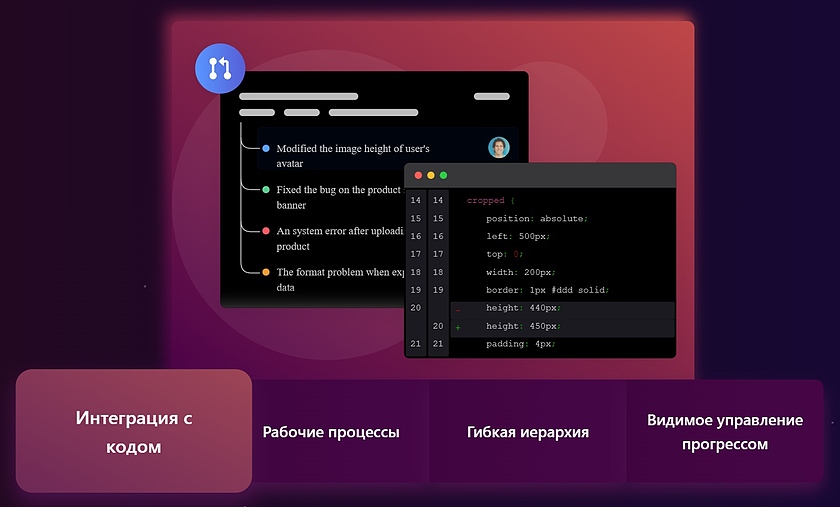Click the plus marker on the added diff line
This screenshot has width=840, height=507.
point(458,327)
